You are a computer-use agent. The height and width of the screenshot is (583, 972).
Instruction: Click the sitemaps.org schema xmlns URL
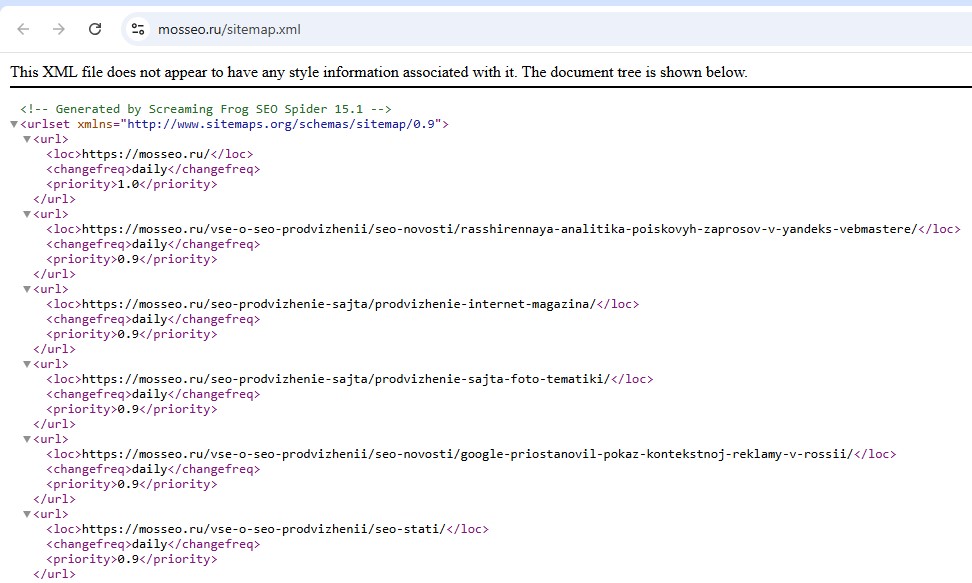coord(284,124)
